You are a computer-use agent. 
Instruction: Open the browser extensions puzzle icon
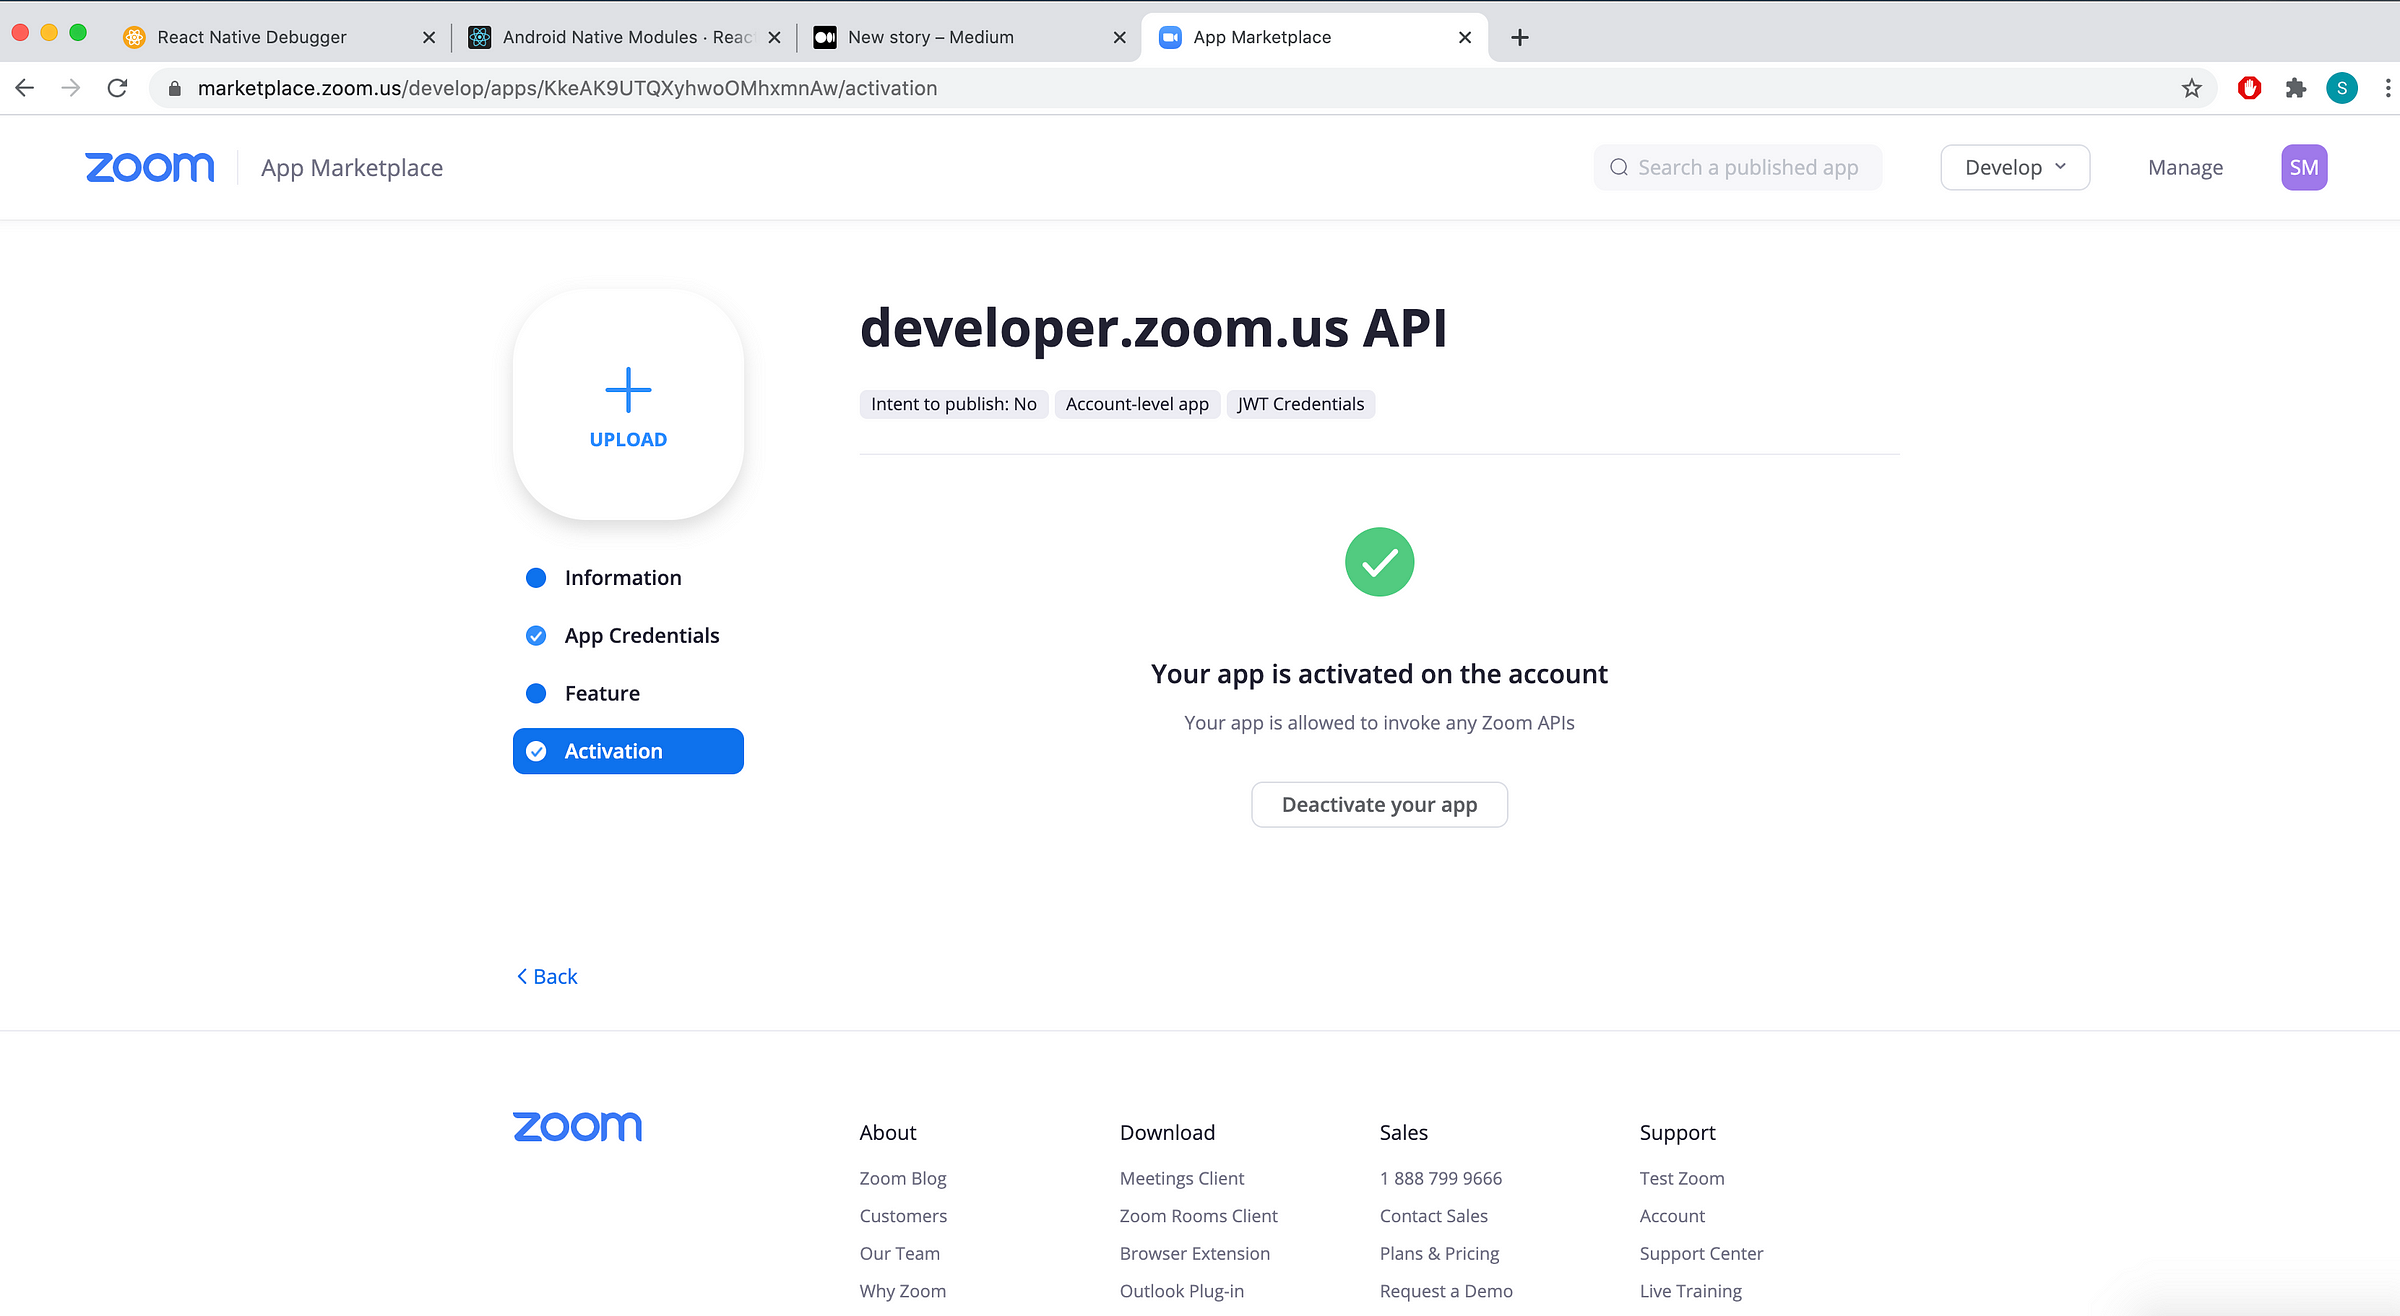2295,88
